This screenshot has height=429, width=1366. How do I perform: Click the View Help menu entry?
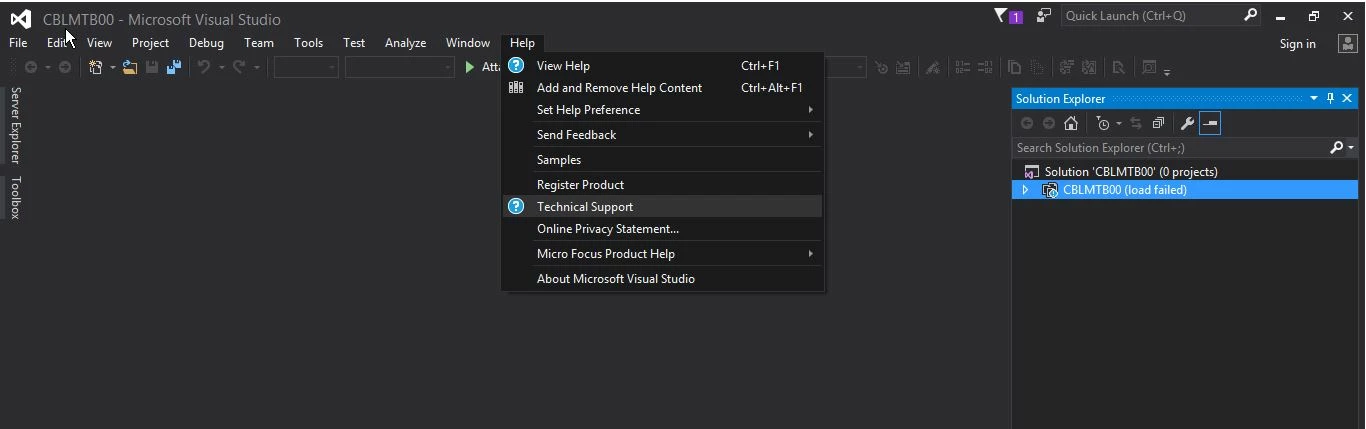(x=662, y=65)
